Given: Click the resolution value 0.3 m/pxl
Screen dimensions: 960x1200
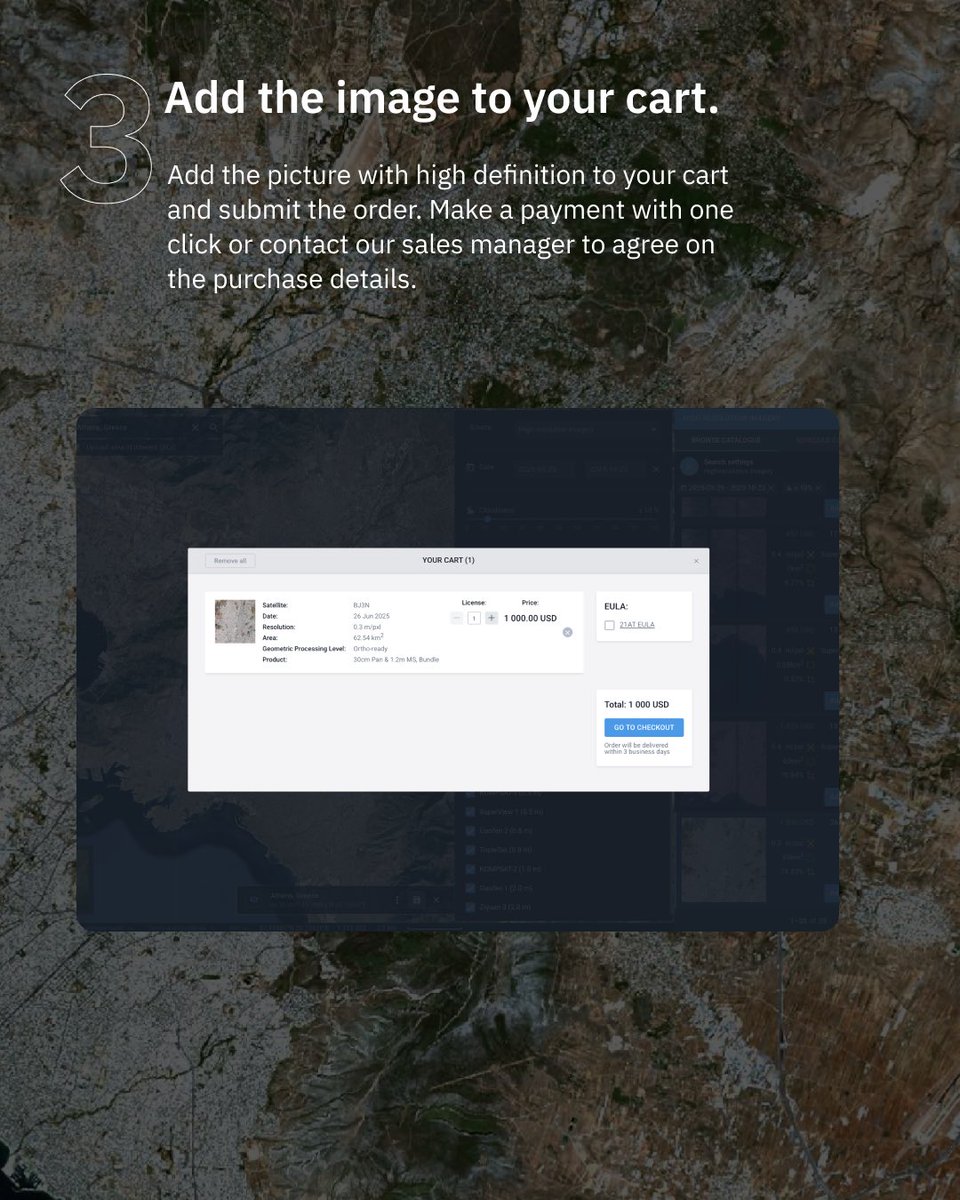Looking at the screenshot, I should 367,627.
